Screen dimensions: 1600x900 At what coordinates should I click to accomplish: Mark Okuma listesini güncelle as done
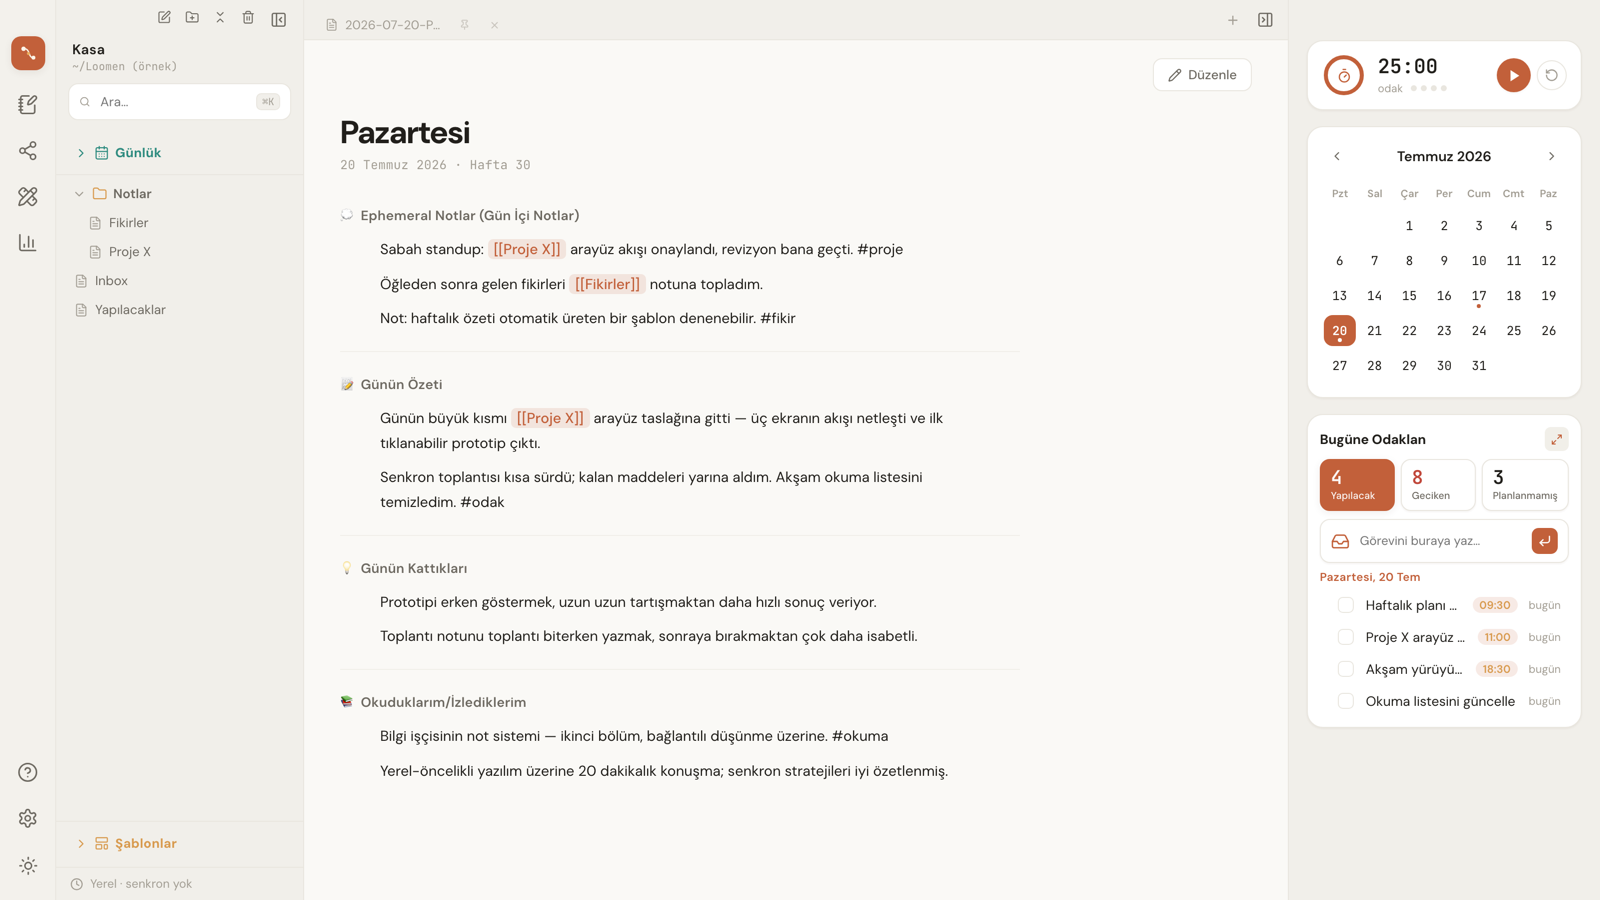1346,701
